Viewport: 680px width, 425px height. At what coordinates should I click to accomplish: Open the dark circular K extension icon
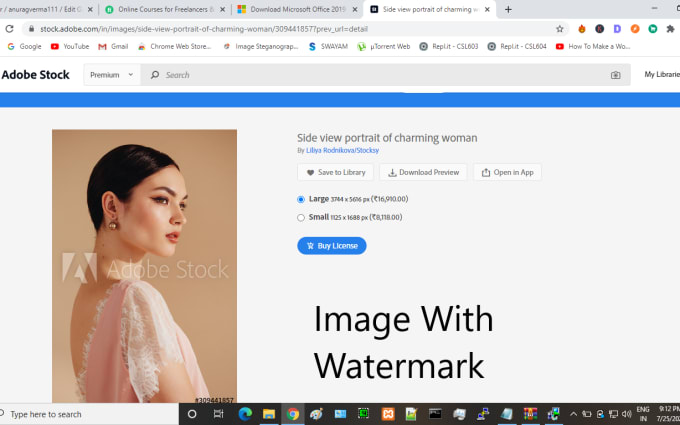coord(599,29)
